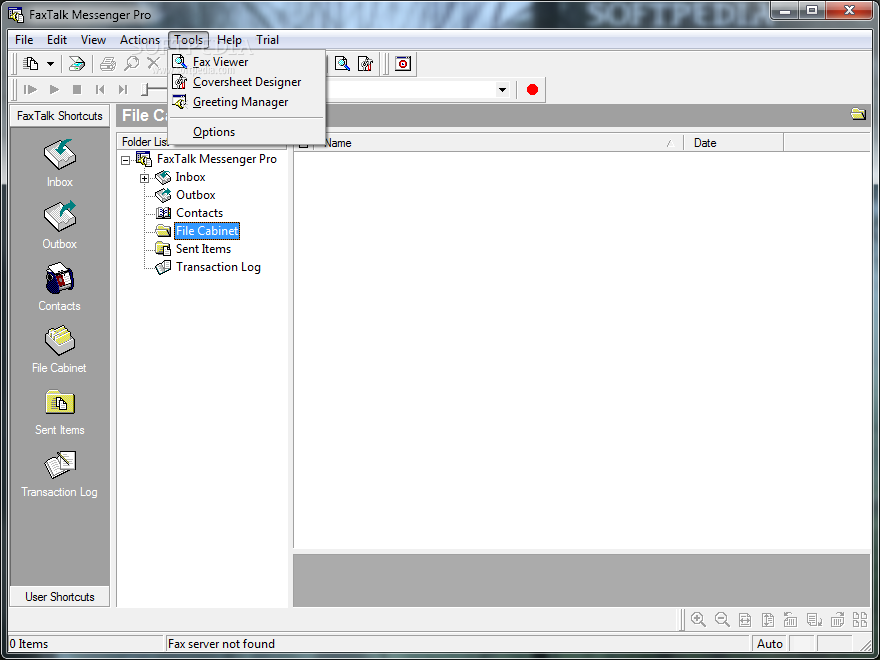Viewport: 880px width, 660px height.
Task: Switch to the FaxTalk Shortcuts group
Action: 59,116
